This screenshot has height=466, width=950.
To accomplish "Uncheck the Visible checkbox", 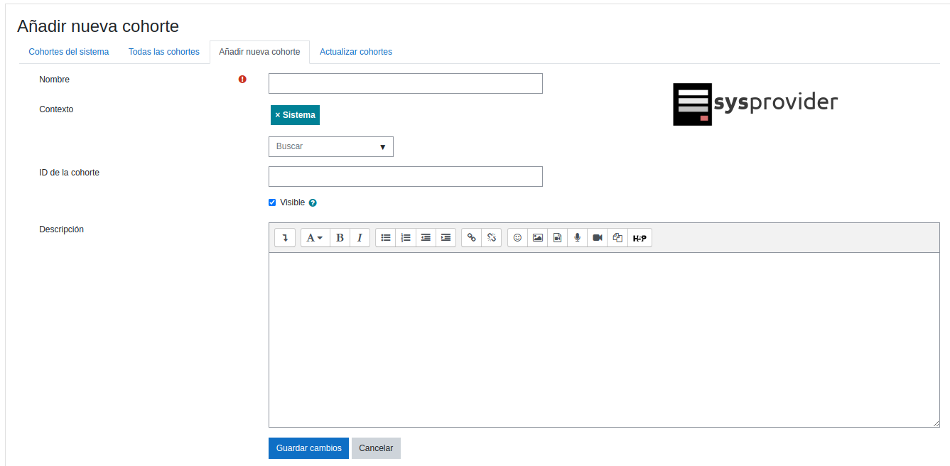I will 272,202.
